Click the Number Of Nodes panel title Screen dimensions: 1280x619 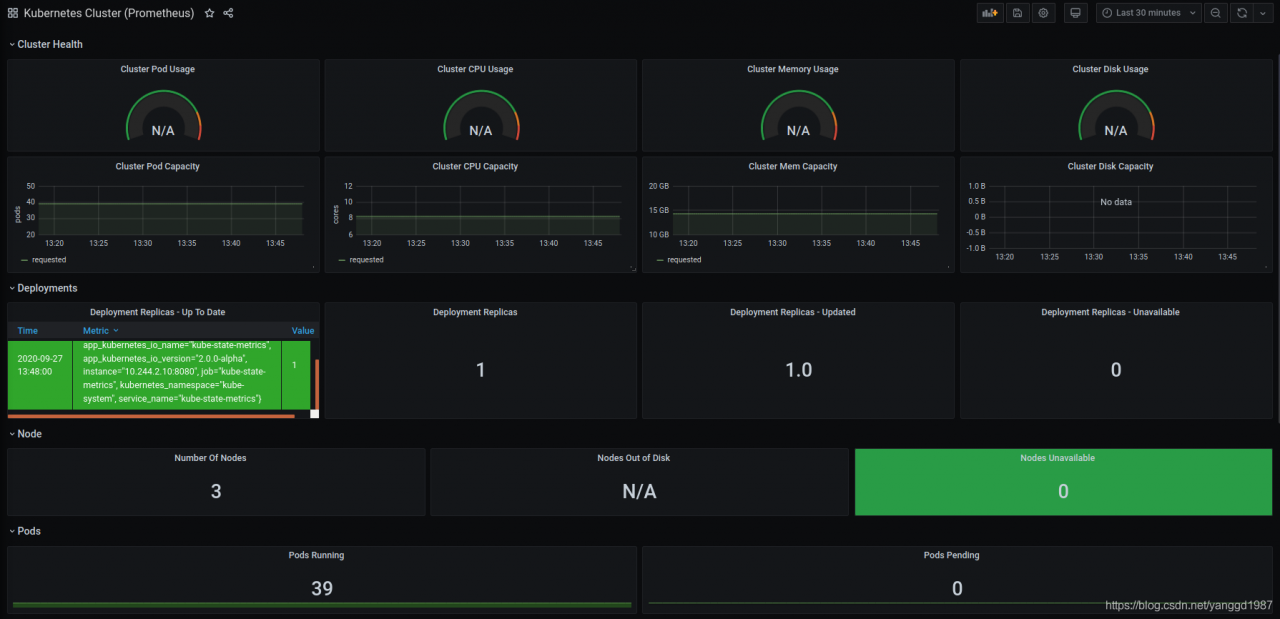[x=210, y=458]
